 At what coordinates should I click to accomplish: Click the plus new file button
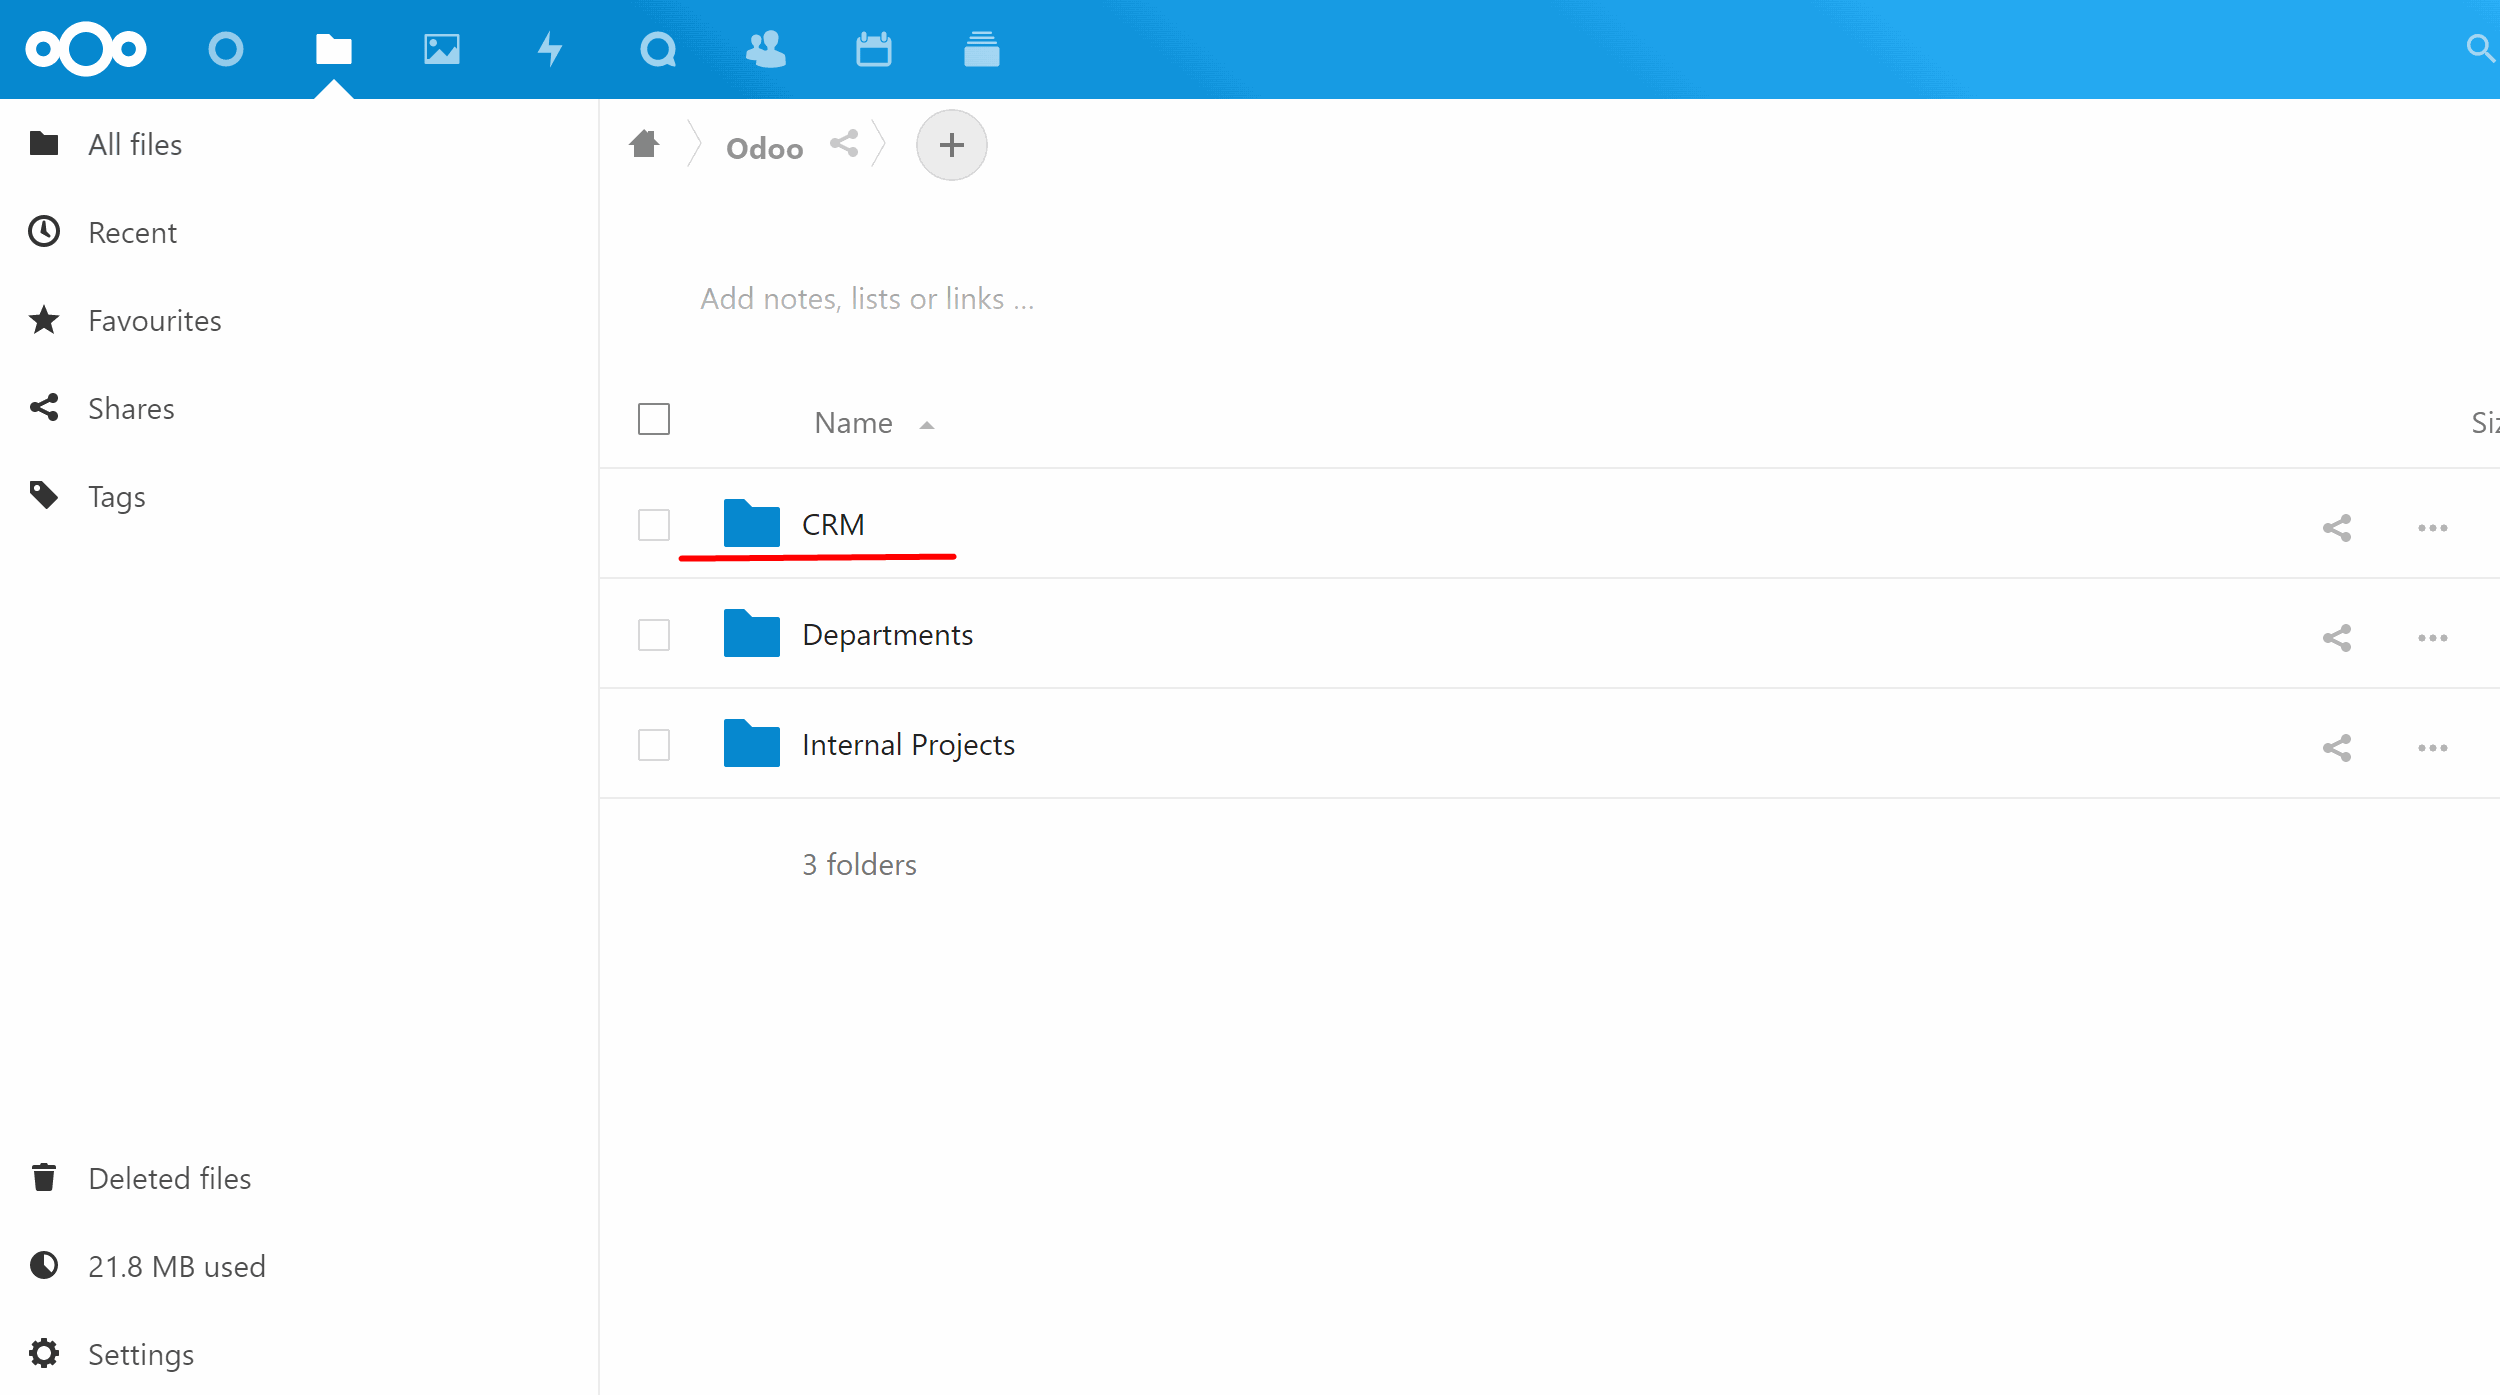[952, 145]
